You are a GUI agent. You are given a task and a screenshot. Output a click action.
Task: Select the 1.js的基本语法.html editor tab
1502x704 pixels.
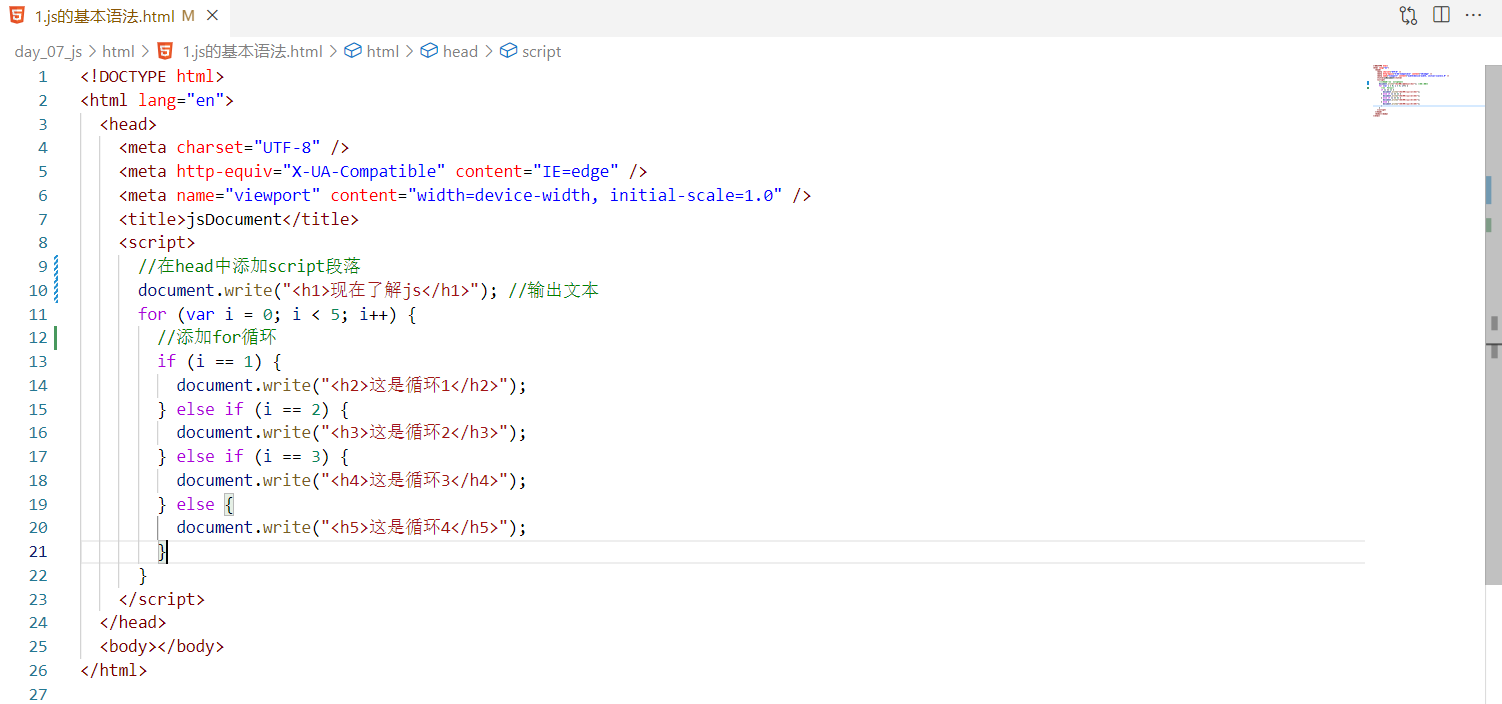[x=113, y=16]
